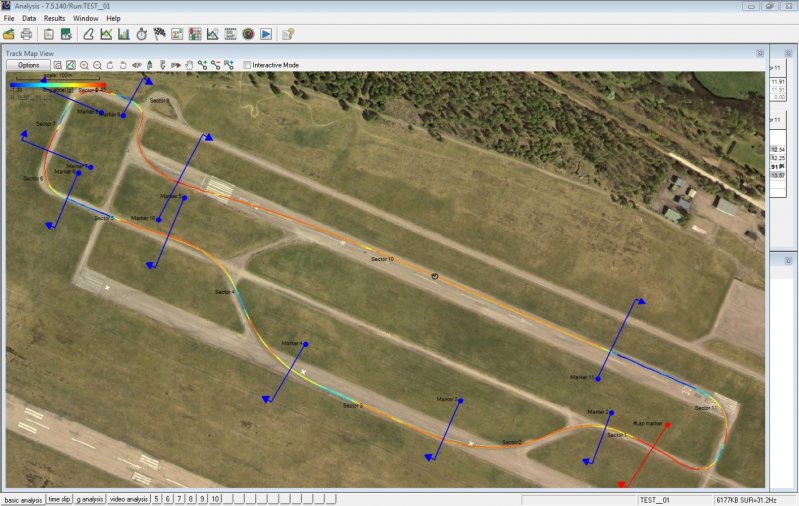Click the blue XY scatter plot icon
Screen dimensions: 799x506
click(212, 34)
